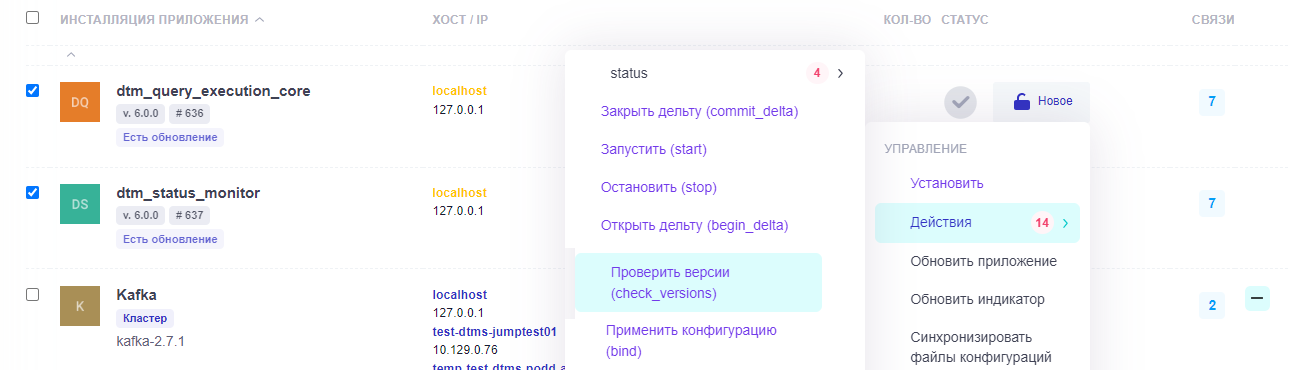Click IP address 10.129.0.76
The width and height of the screenshot is (1314, 370).
coord(466,349)
